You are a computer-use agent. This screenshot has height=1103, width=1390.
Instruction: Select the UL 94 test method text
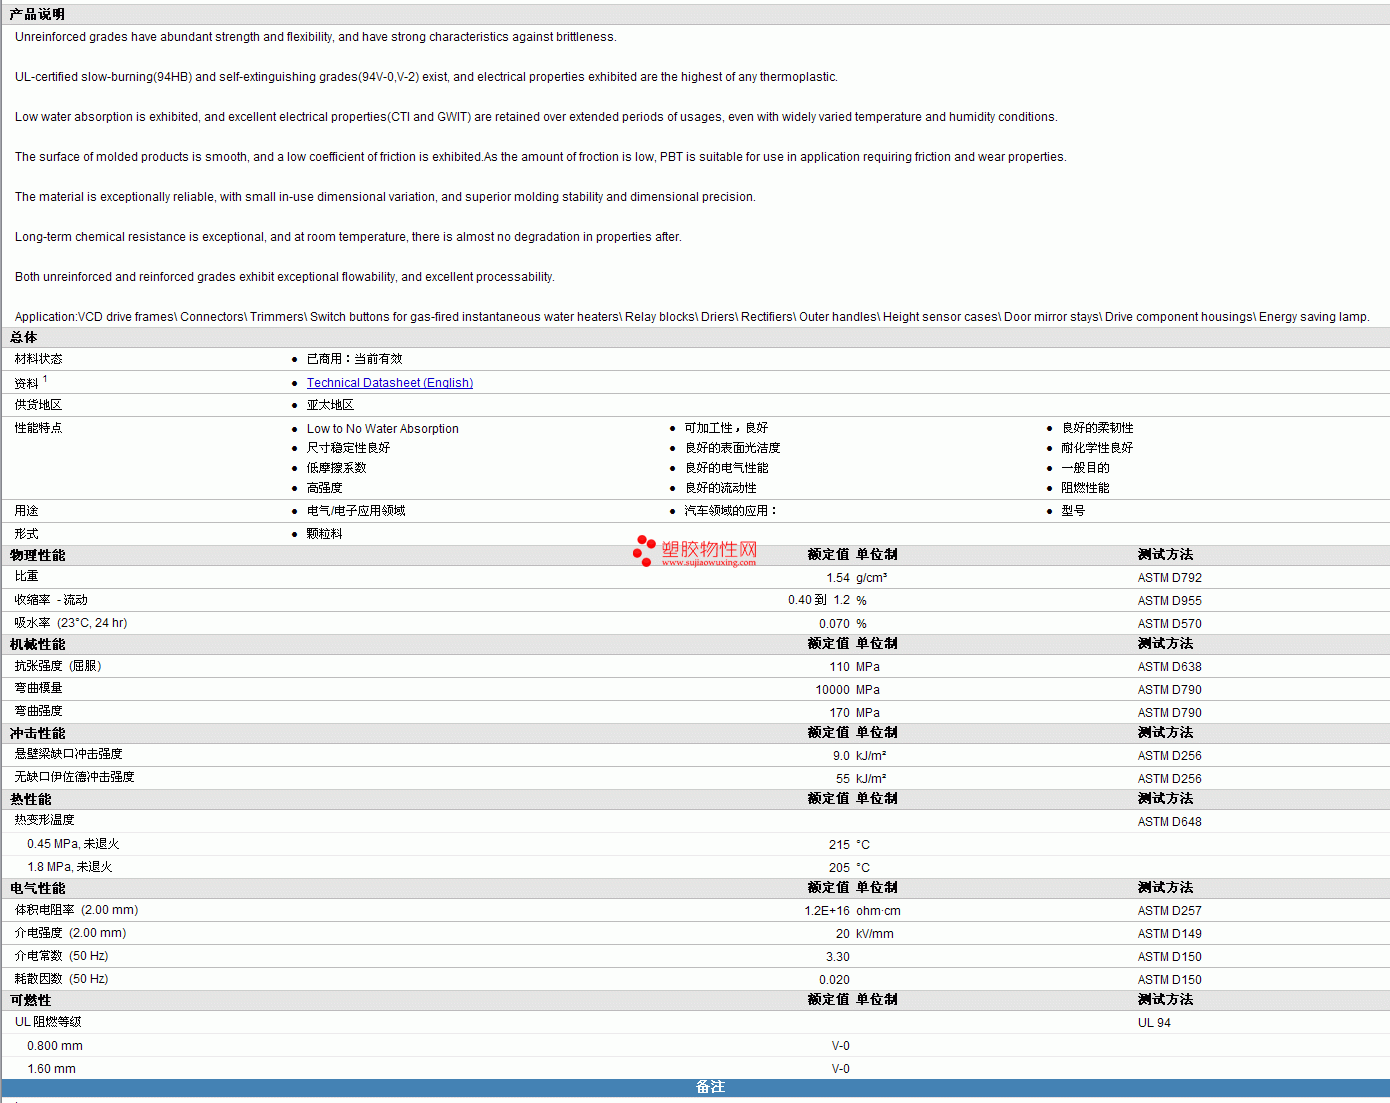pyautogui.click(x=1154, y=1023)
